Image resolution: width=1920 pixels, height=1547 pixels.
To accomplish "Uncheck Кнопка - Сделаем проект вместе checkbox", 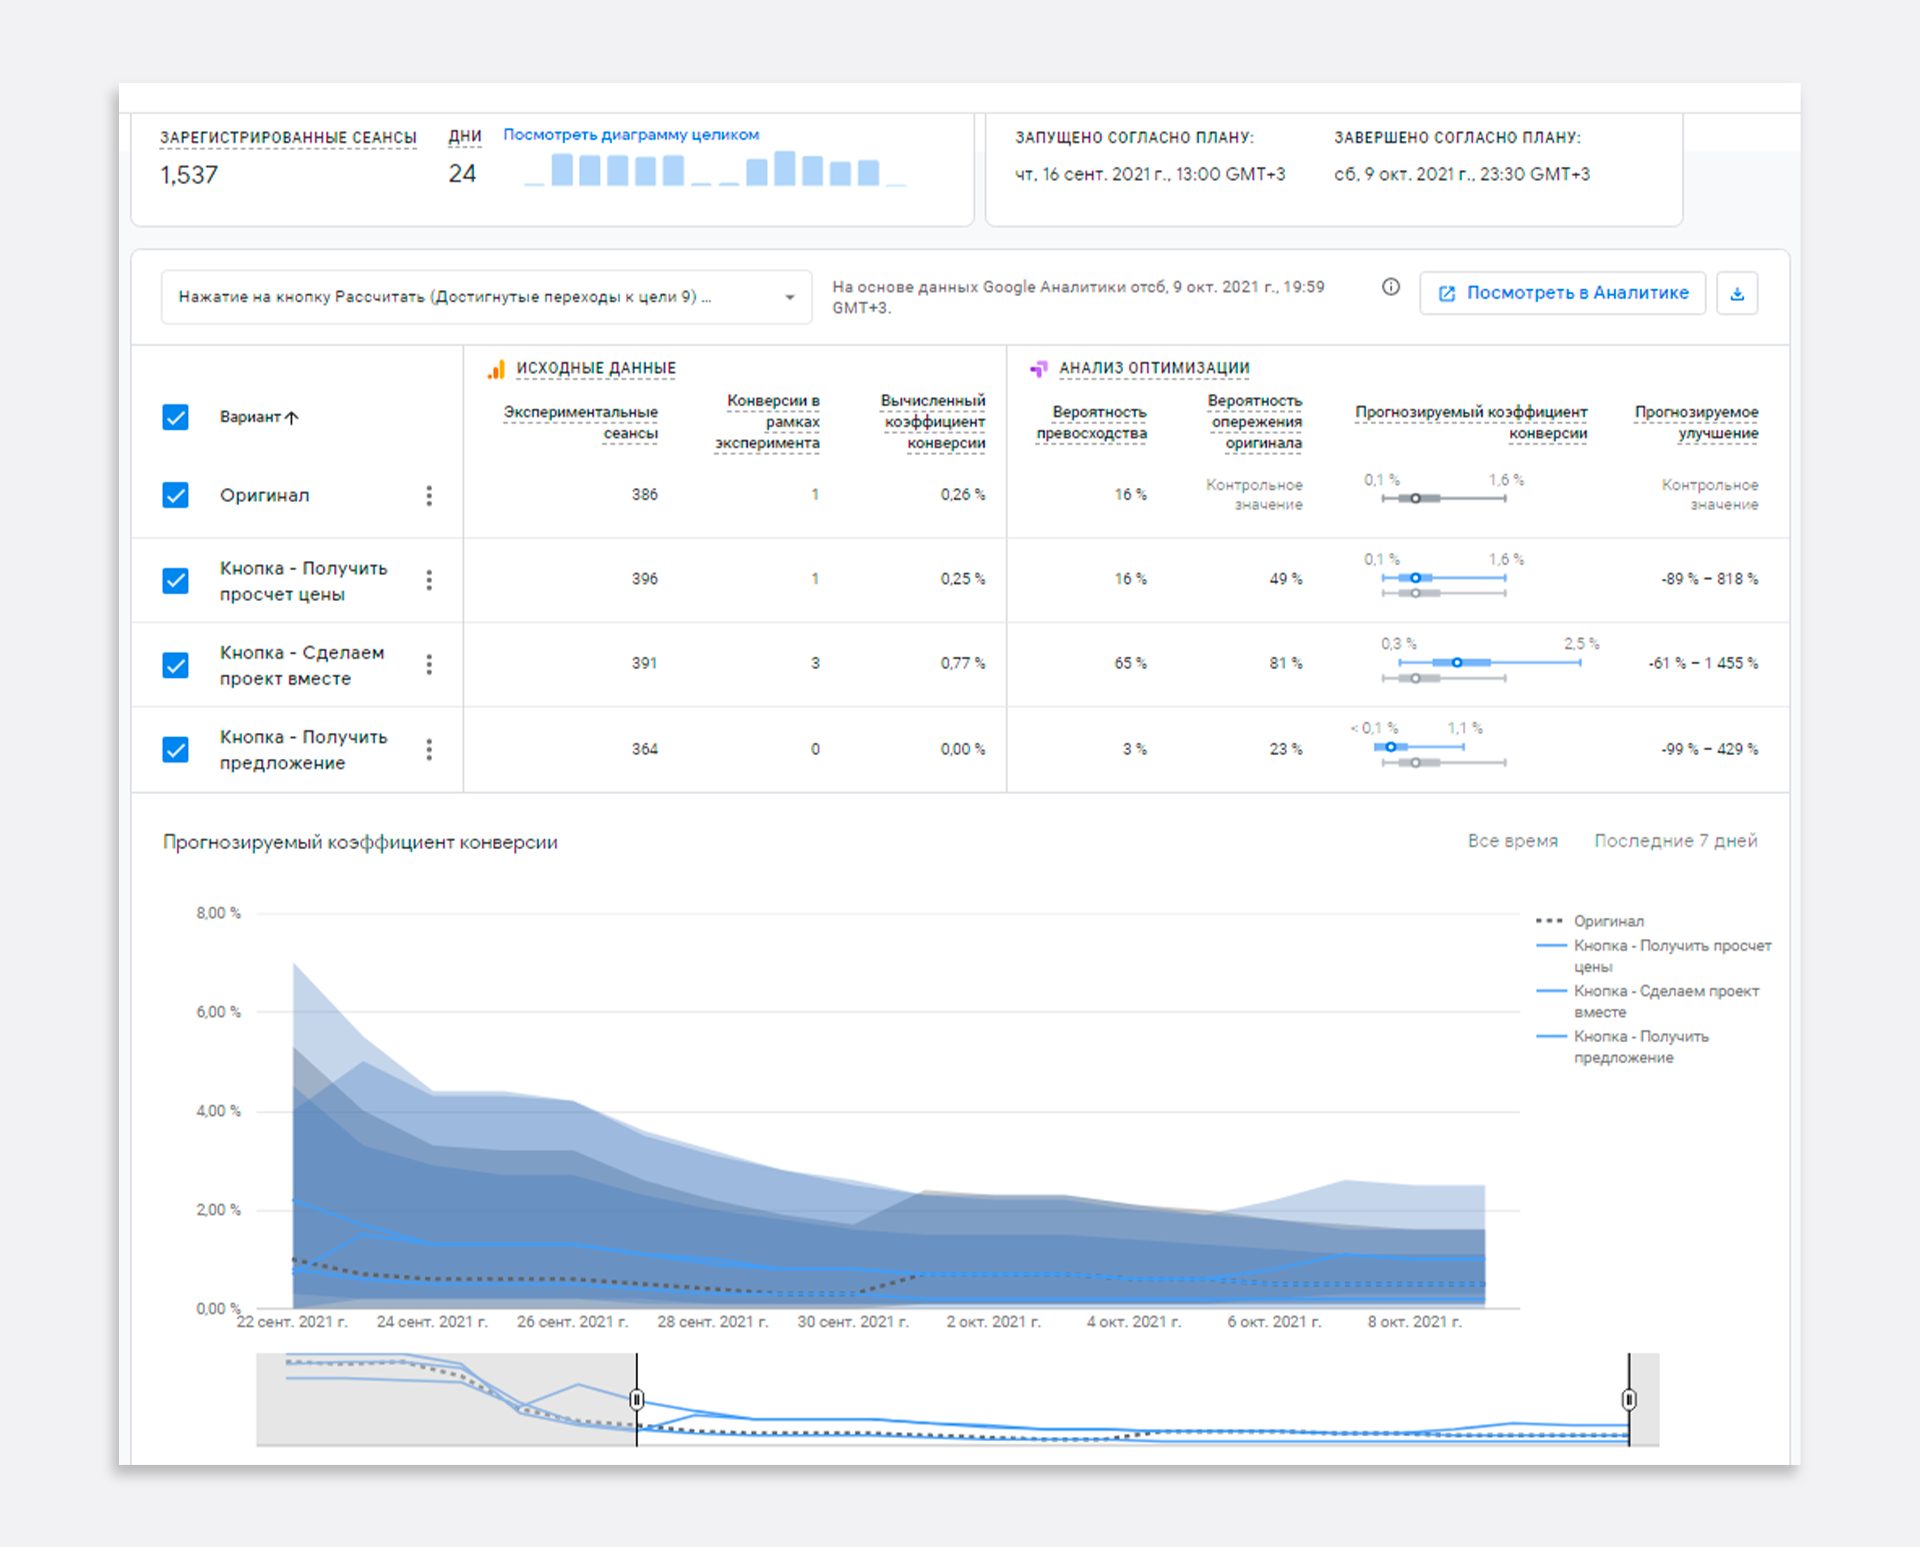I will point(176,665).
